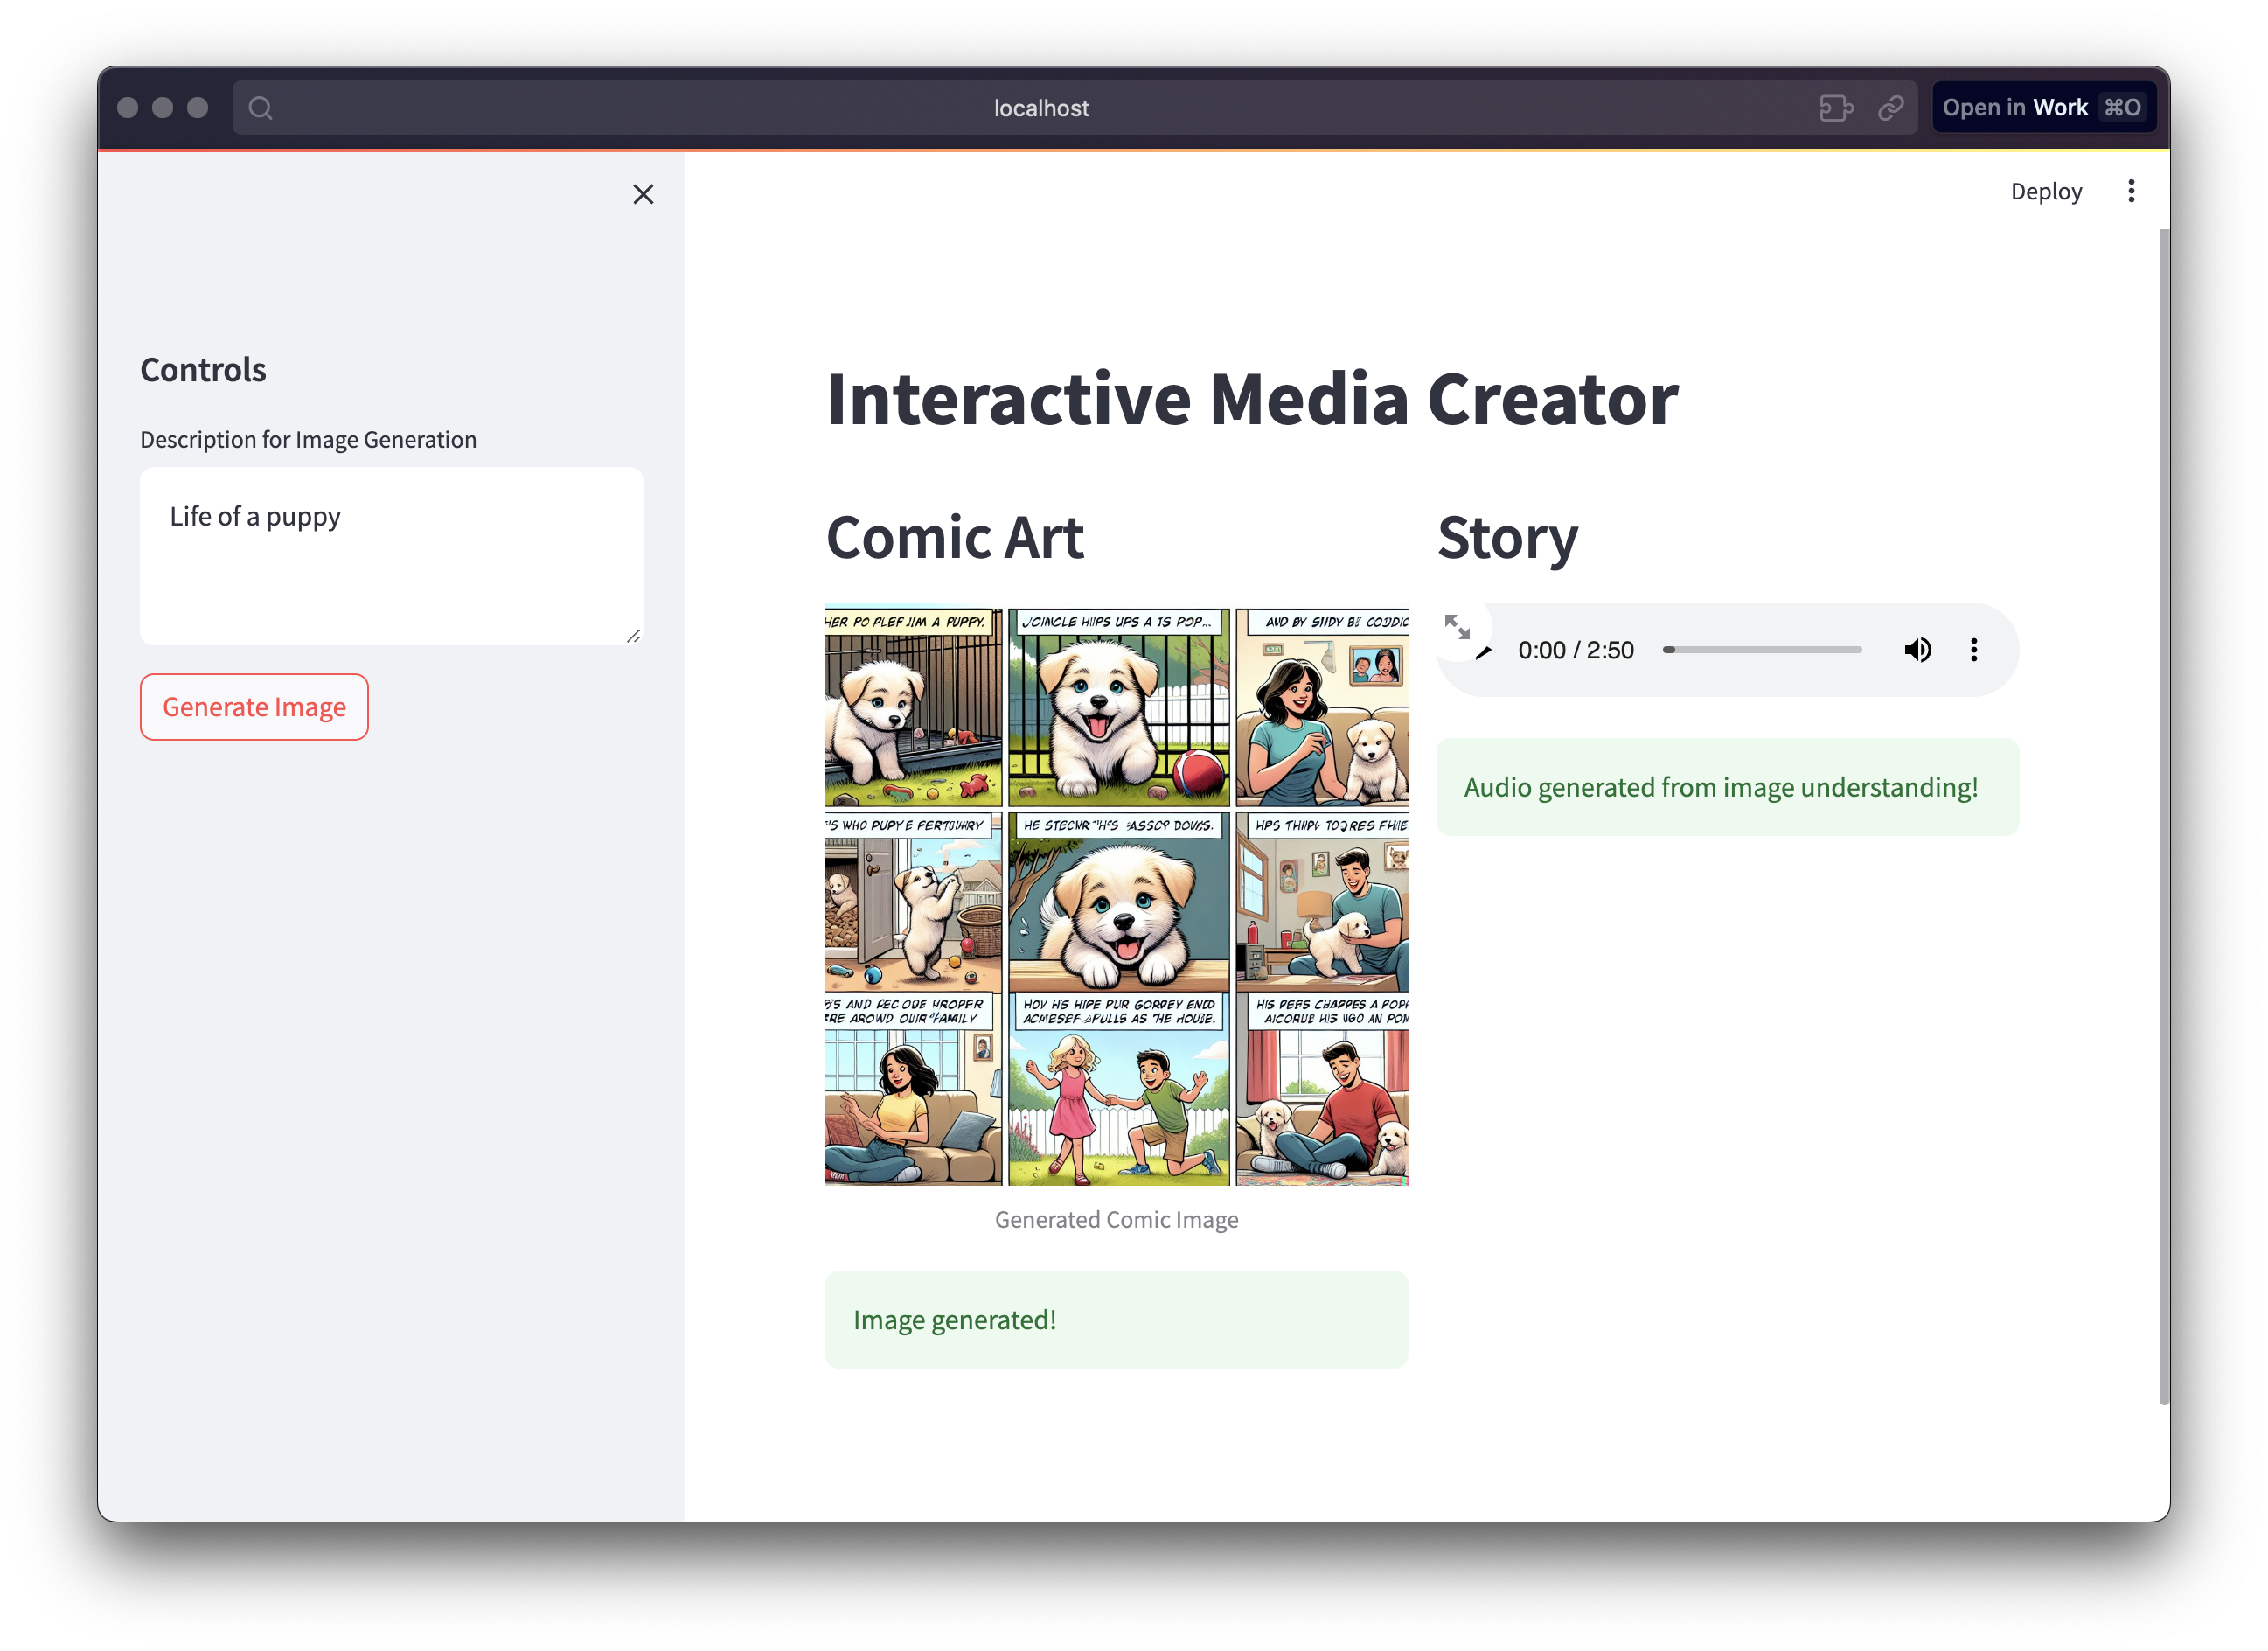Click the Deploy button
2268x1651 pixels.
(2045, 191)
